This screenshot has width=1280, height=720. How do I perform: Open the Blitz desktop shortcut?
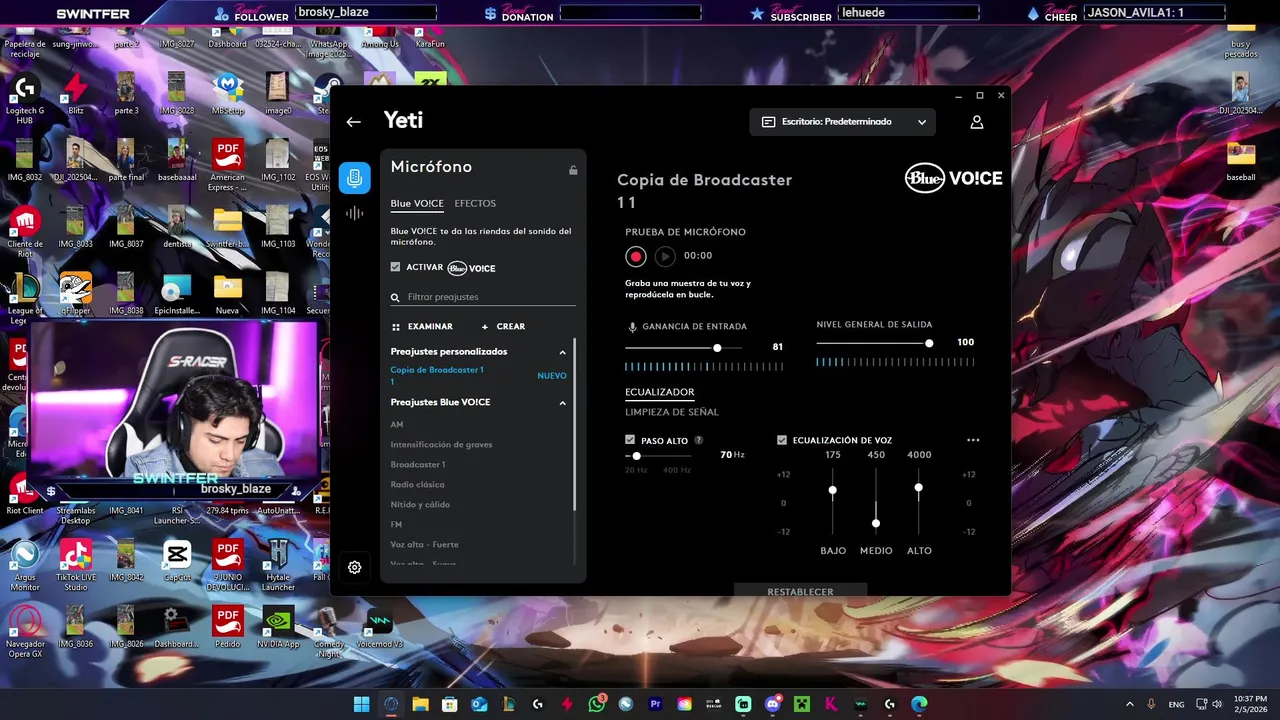(x=76, y=93)
